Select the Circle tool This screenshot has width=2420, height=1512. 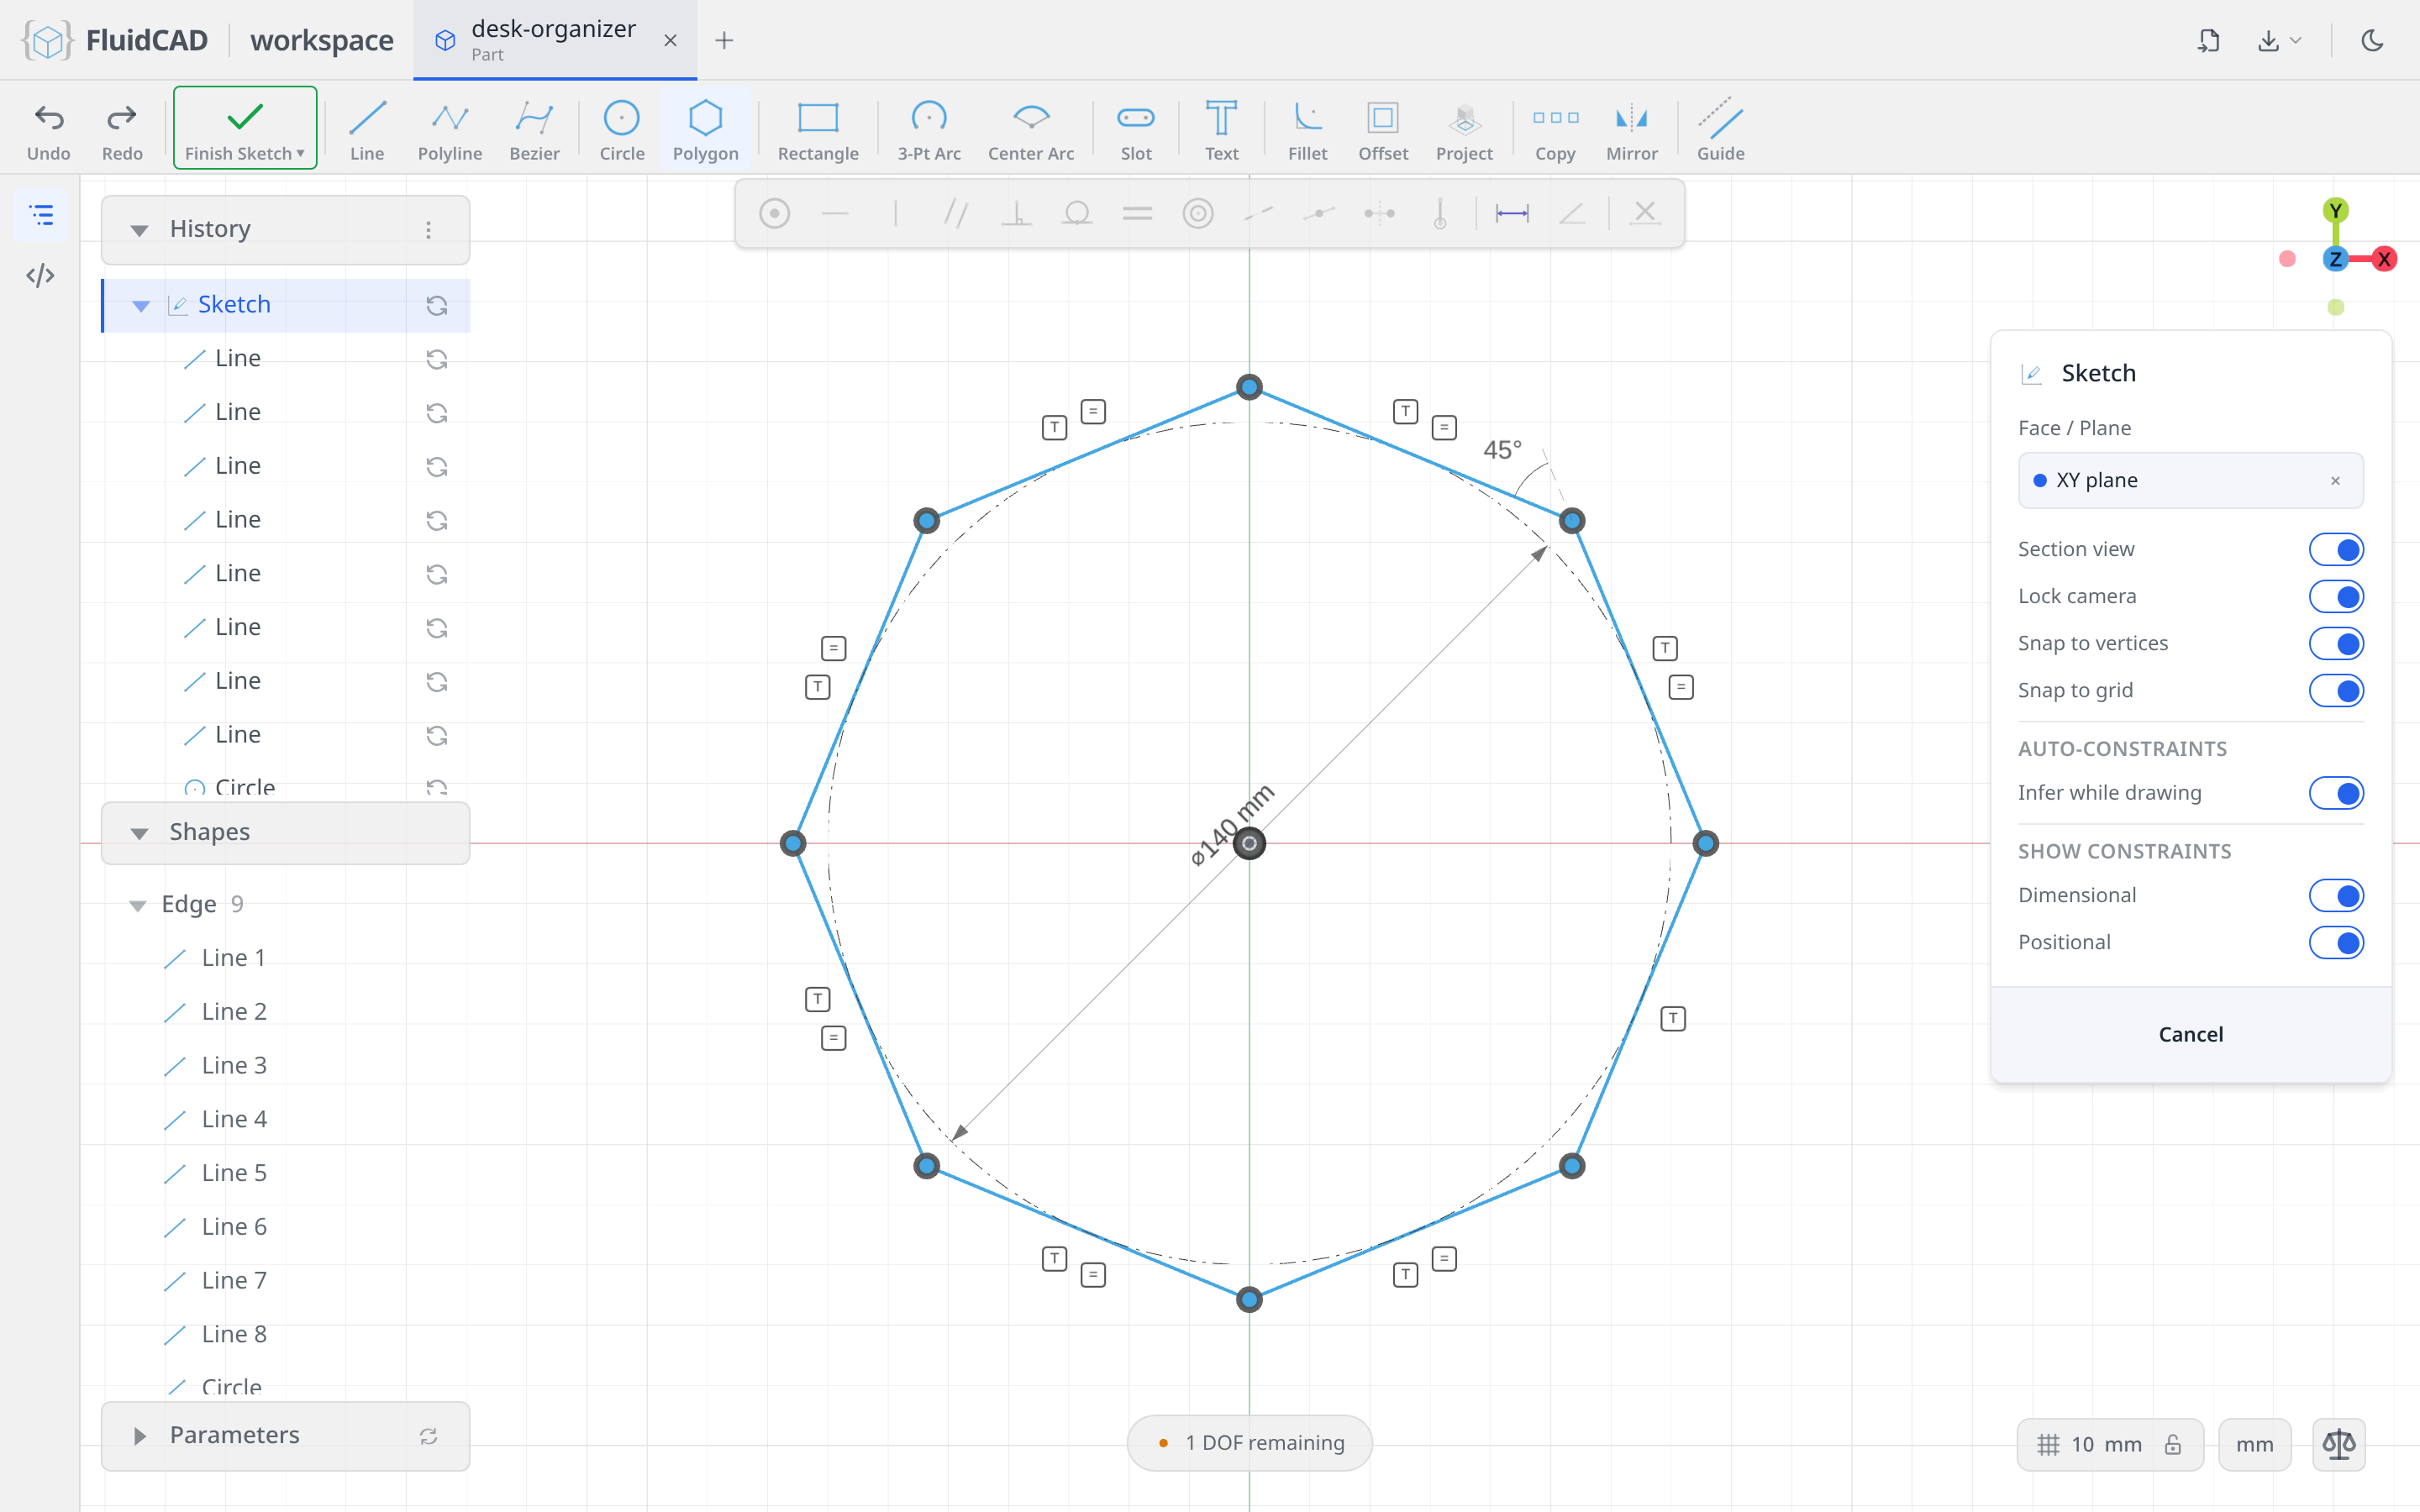(621, 130)
